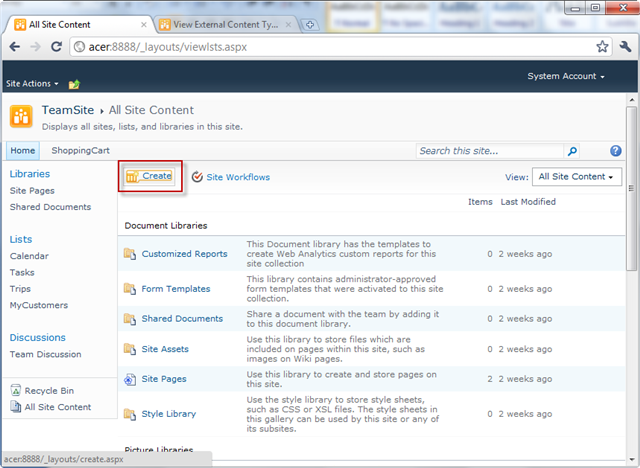Click the Site Workflows icon

point(197,177)
